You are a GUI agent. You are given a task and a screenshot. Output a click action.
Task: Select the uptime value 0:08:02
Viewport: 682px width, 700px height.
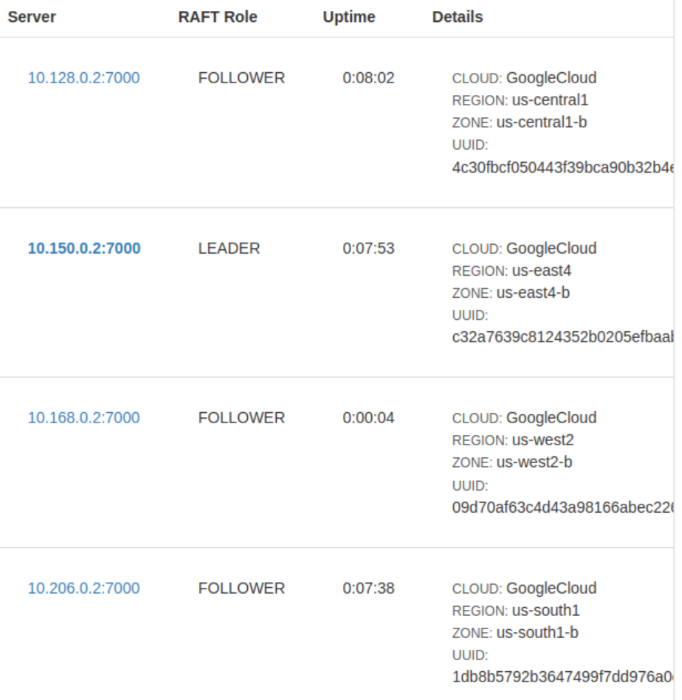pos(369,78)
